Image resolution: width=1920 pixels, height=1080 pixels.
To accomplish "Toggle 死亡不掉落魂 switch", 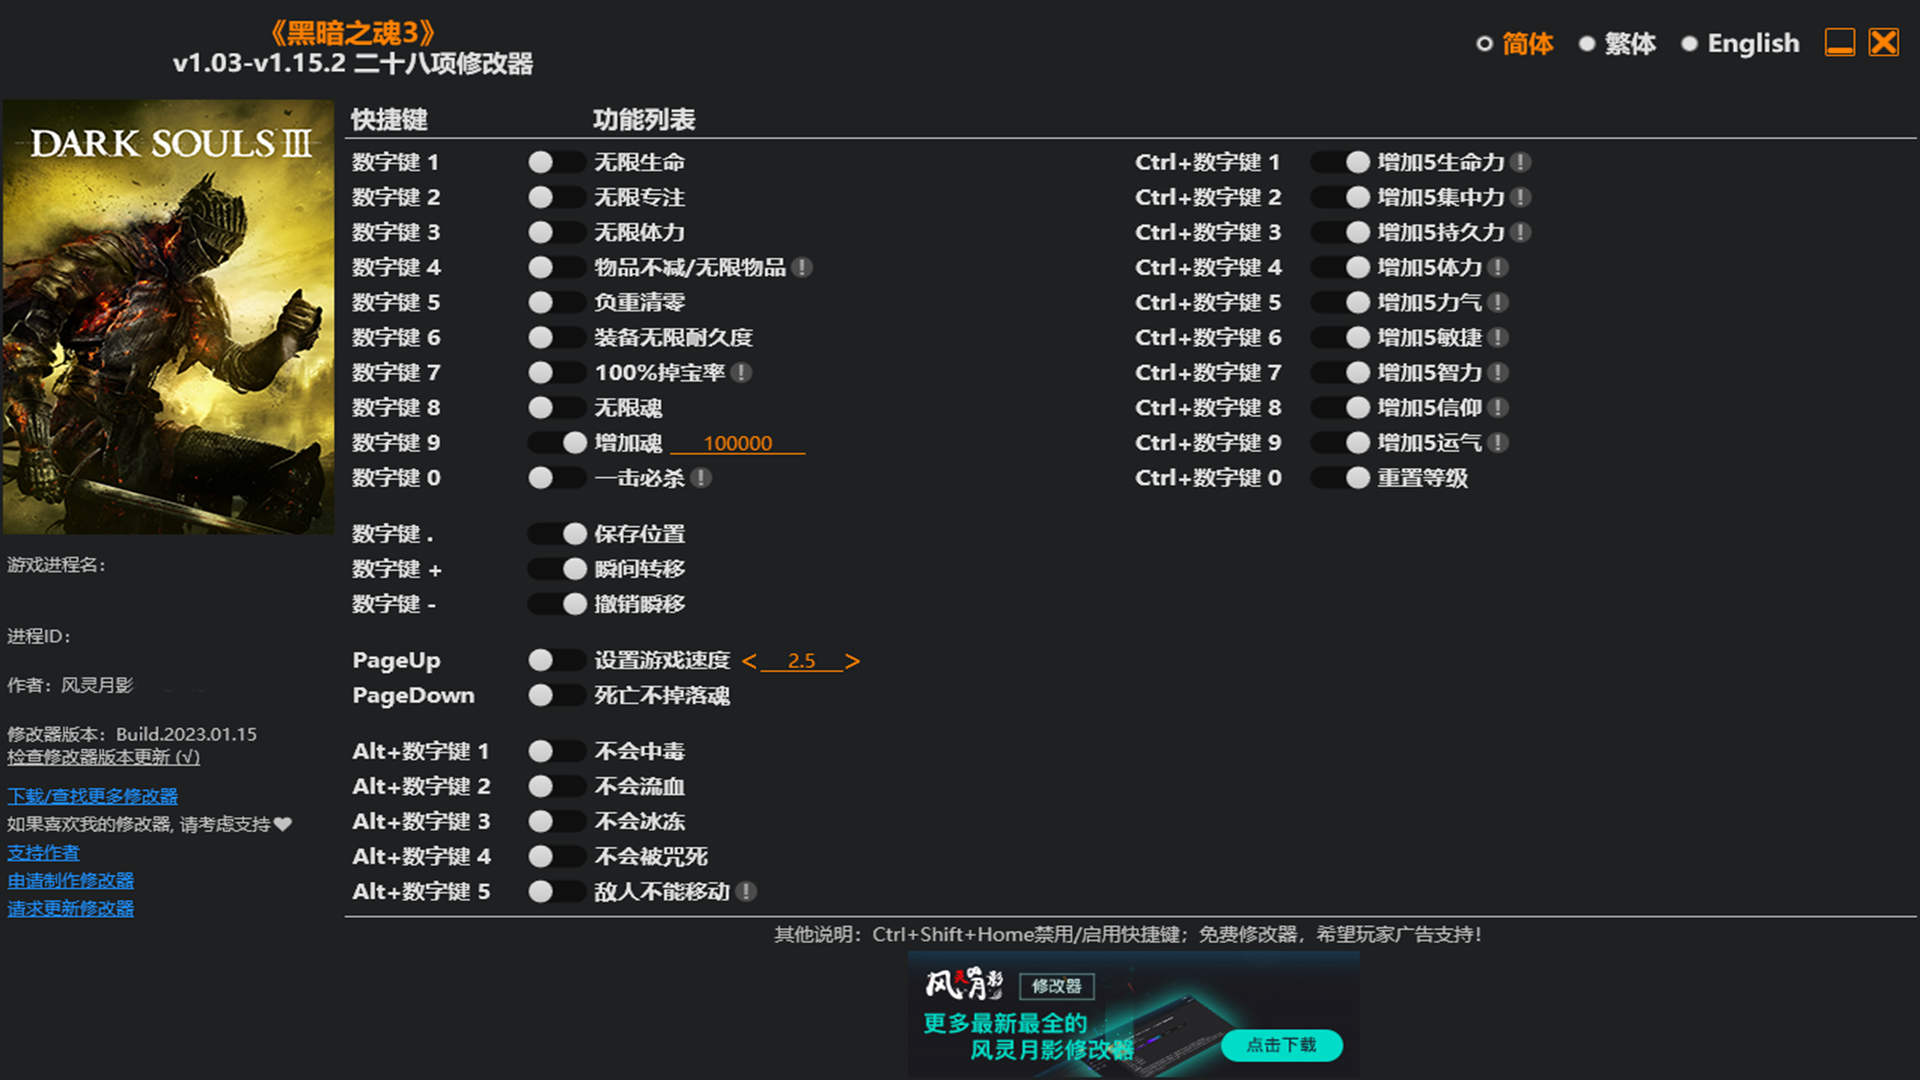I will click(x=556, y=695).
